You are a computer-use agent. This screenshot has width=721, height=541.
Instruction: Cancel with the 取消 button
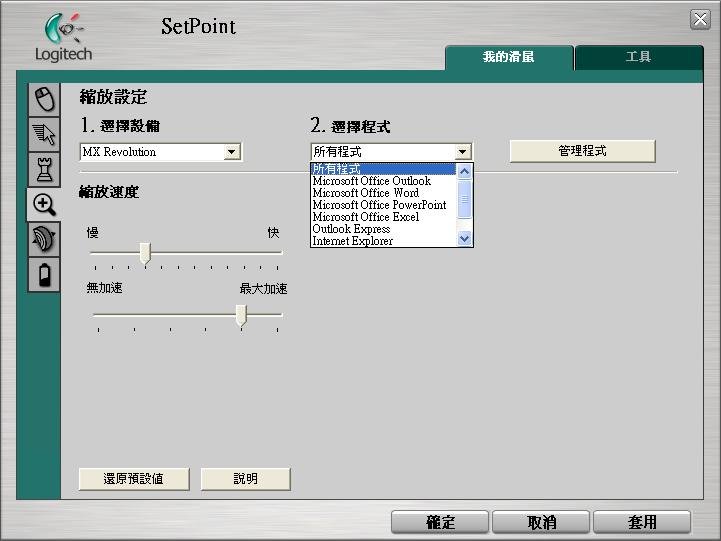click(541, 522)
